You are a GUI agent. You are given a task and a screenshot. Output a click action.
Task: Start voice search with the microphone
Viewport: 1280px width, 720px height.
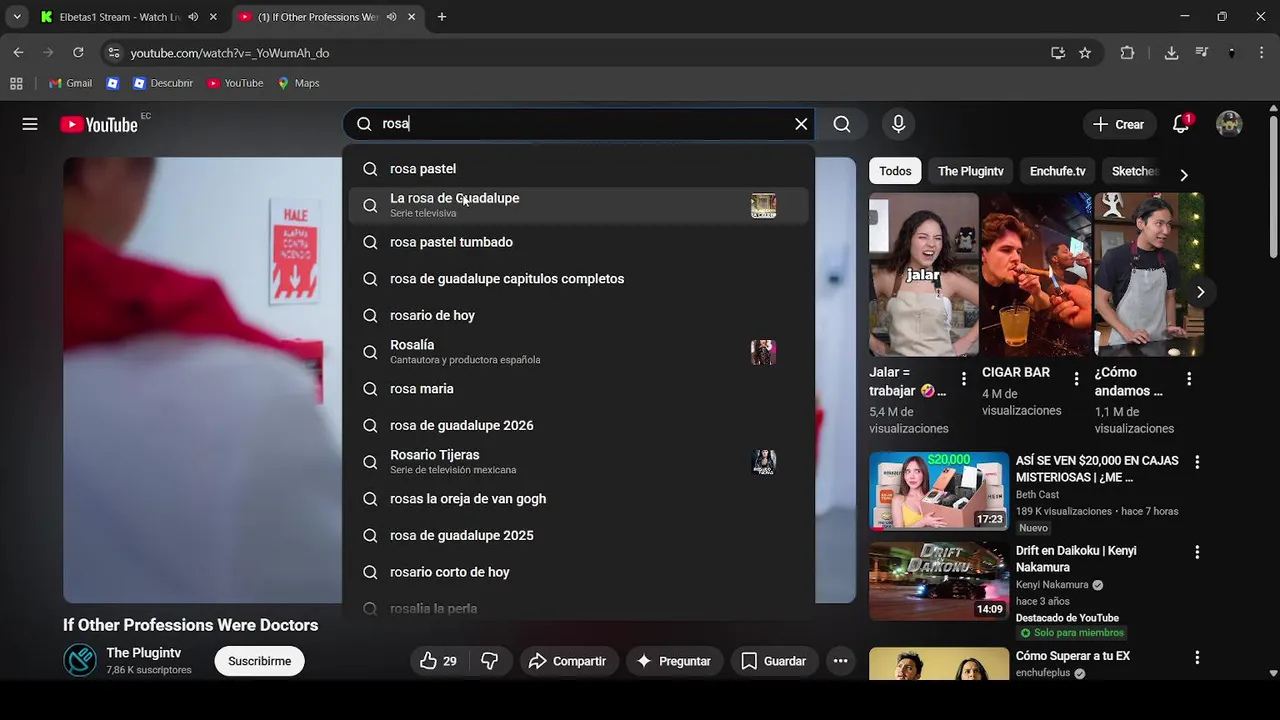point(898,124)
